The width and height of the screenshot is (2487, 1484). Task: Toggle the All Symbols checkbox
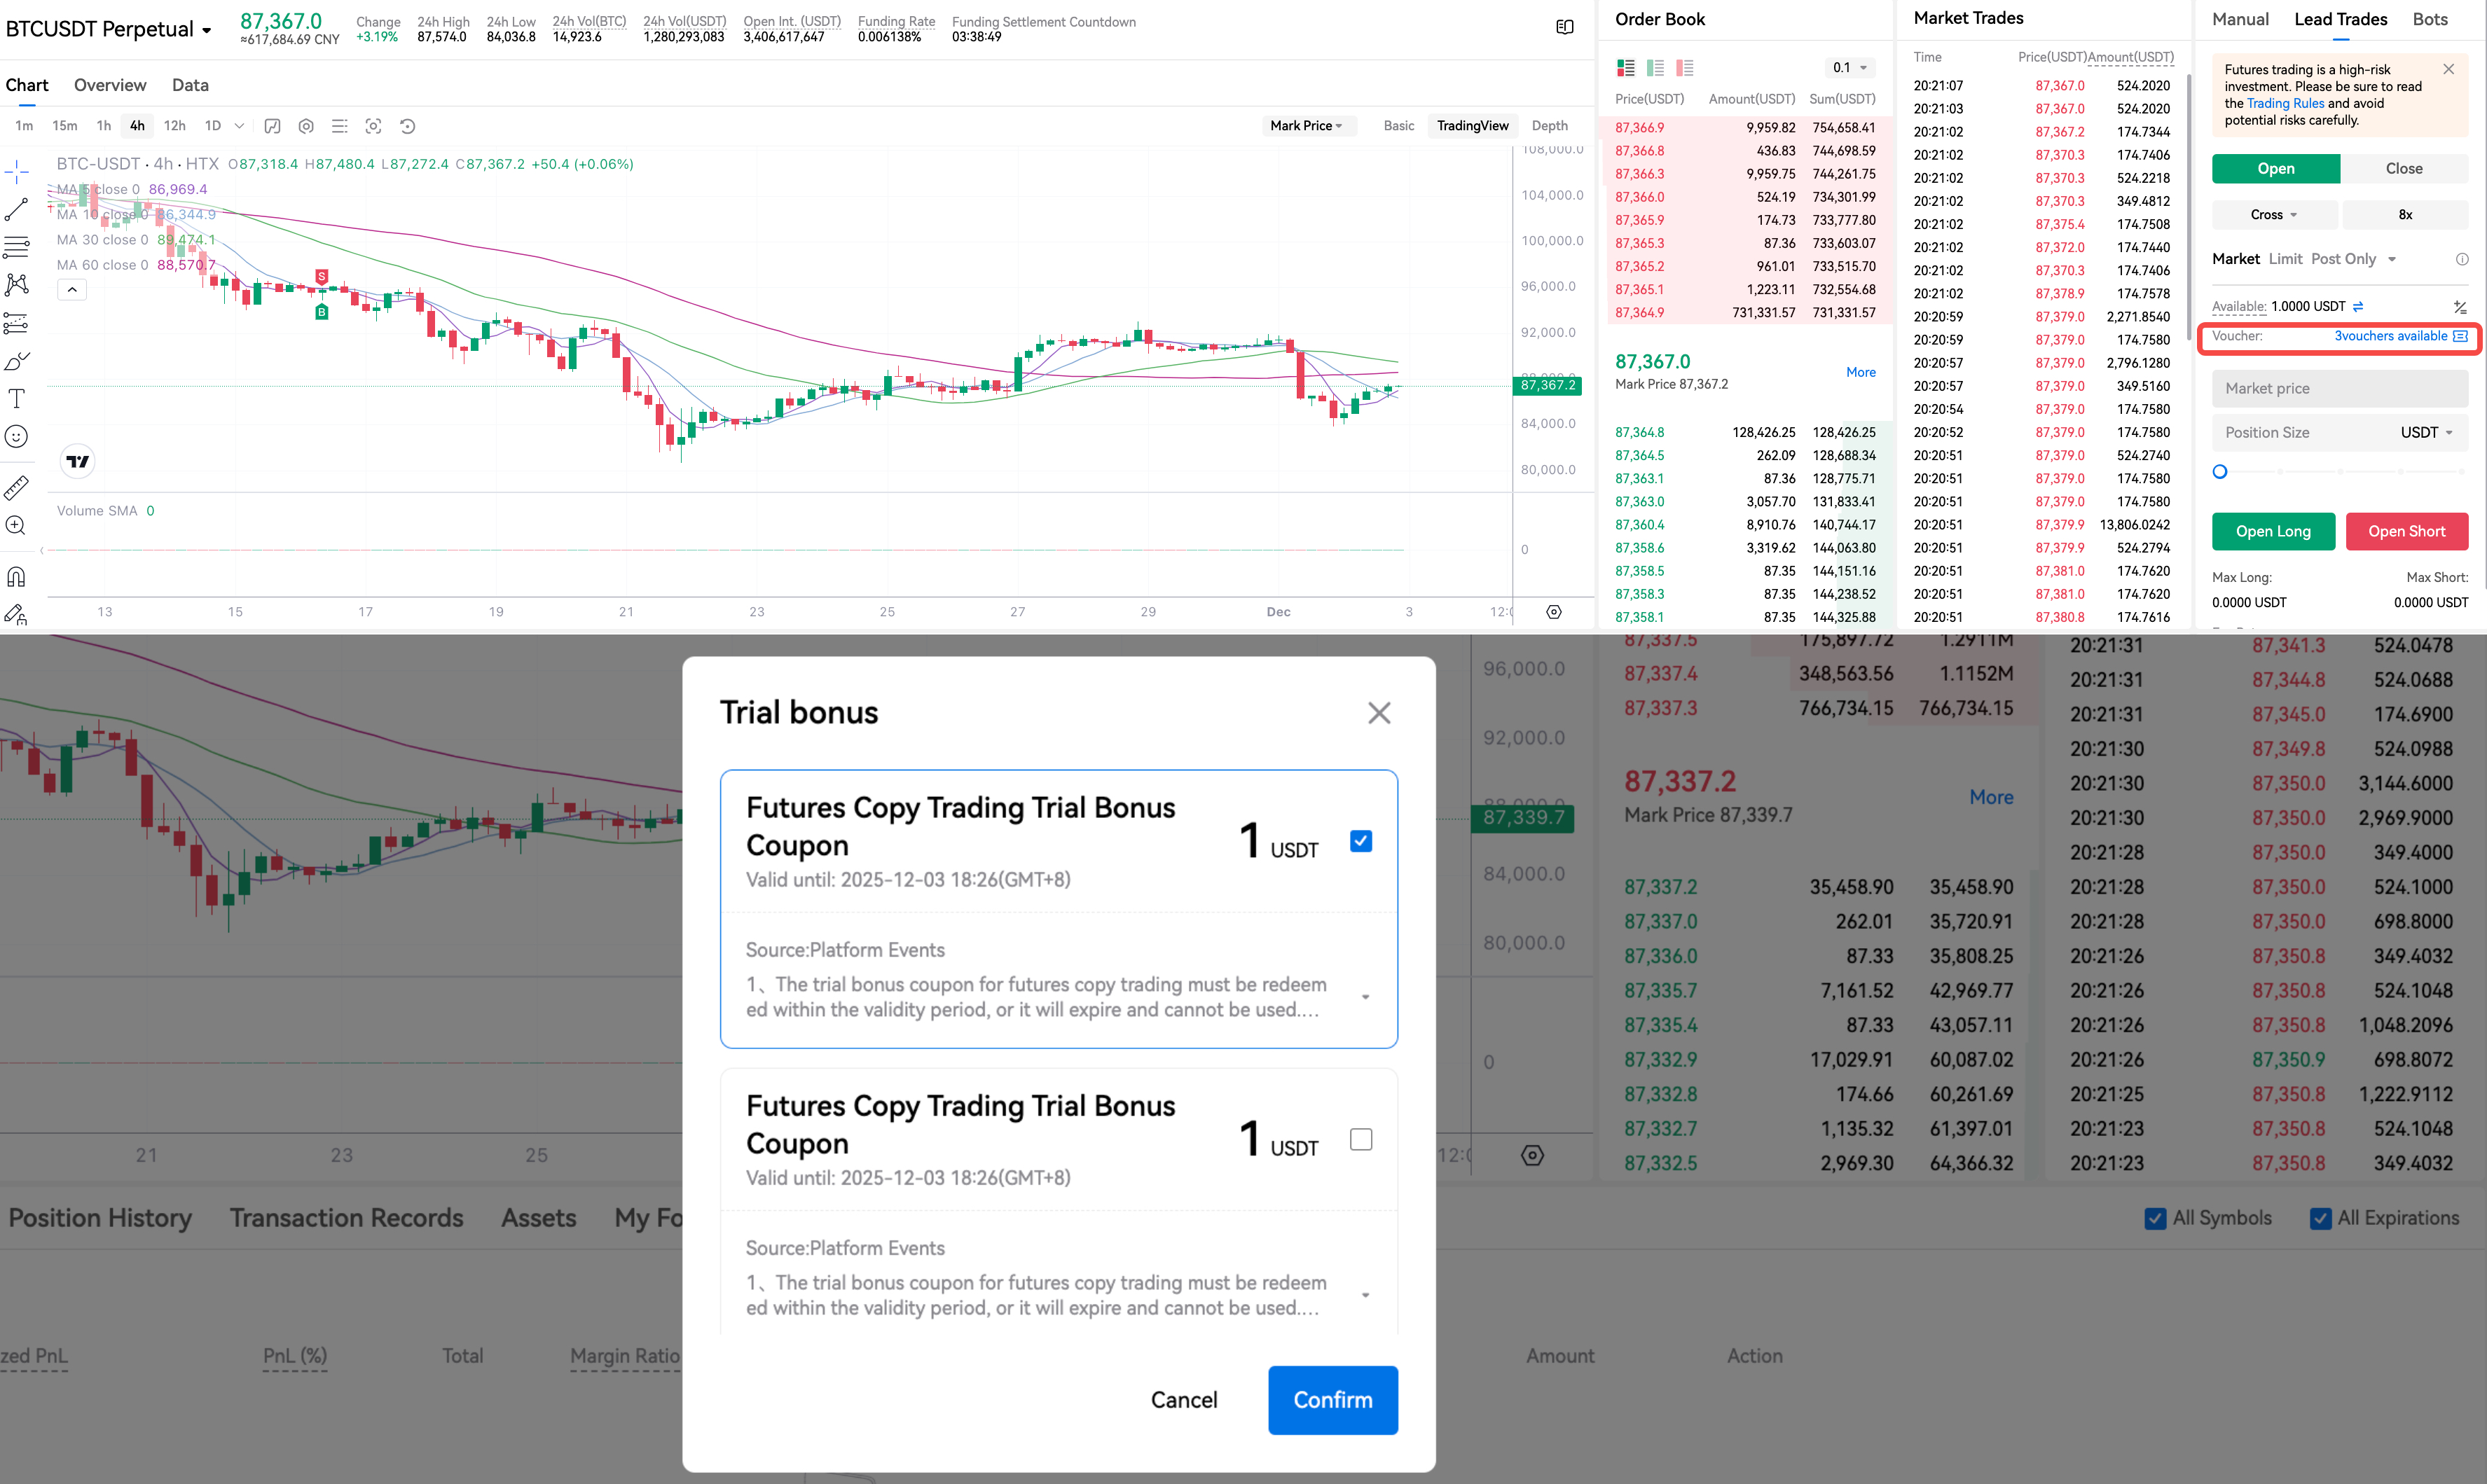(2155, 1218)
